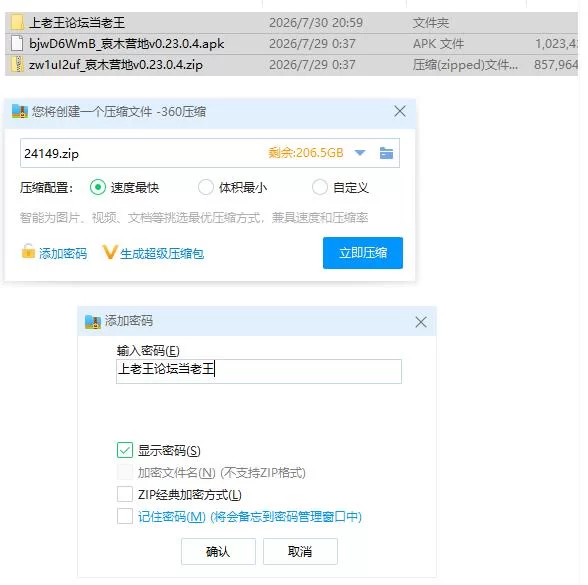Cancel the password dialog with 取消
This screenshot has width=588, height=585.
(300, 551)
